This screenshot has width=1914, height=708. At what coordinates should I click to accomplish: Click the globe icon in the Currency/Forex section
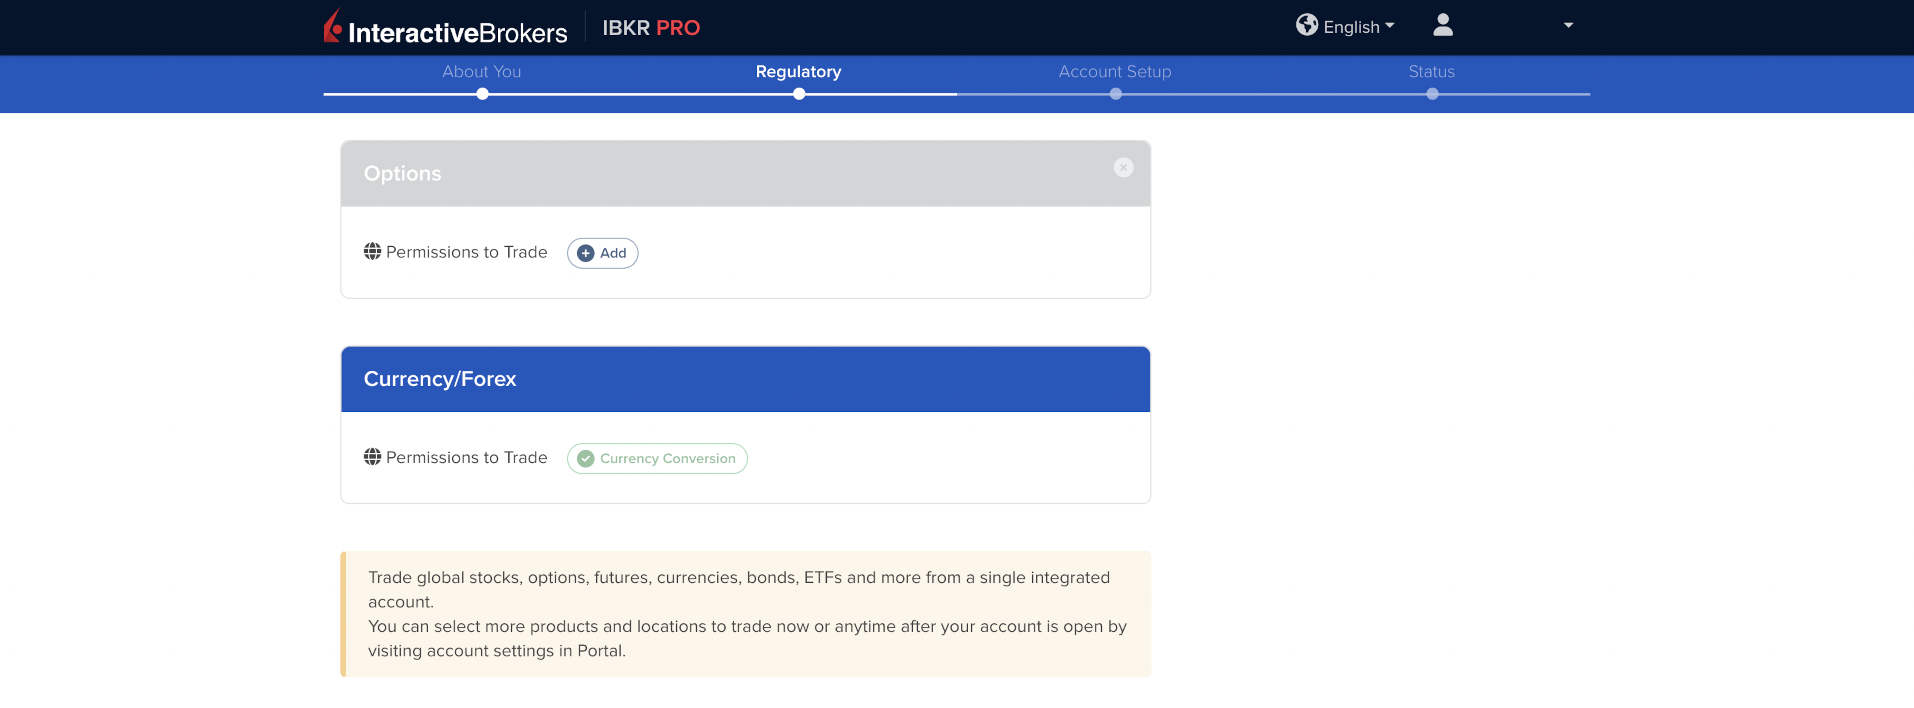pyautogui.click(x=372, y=457)
